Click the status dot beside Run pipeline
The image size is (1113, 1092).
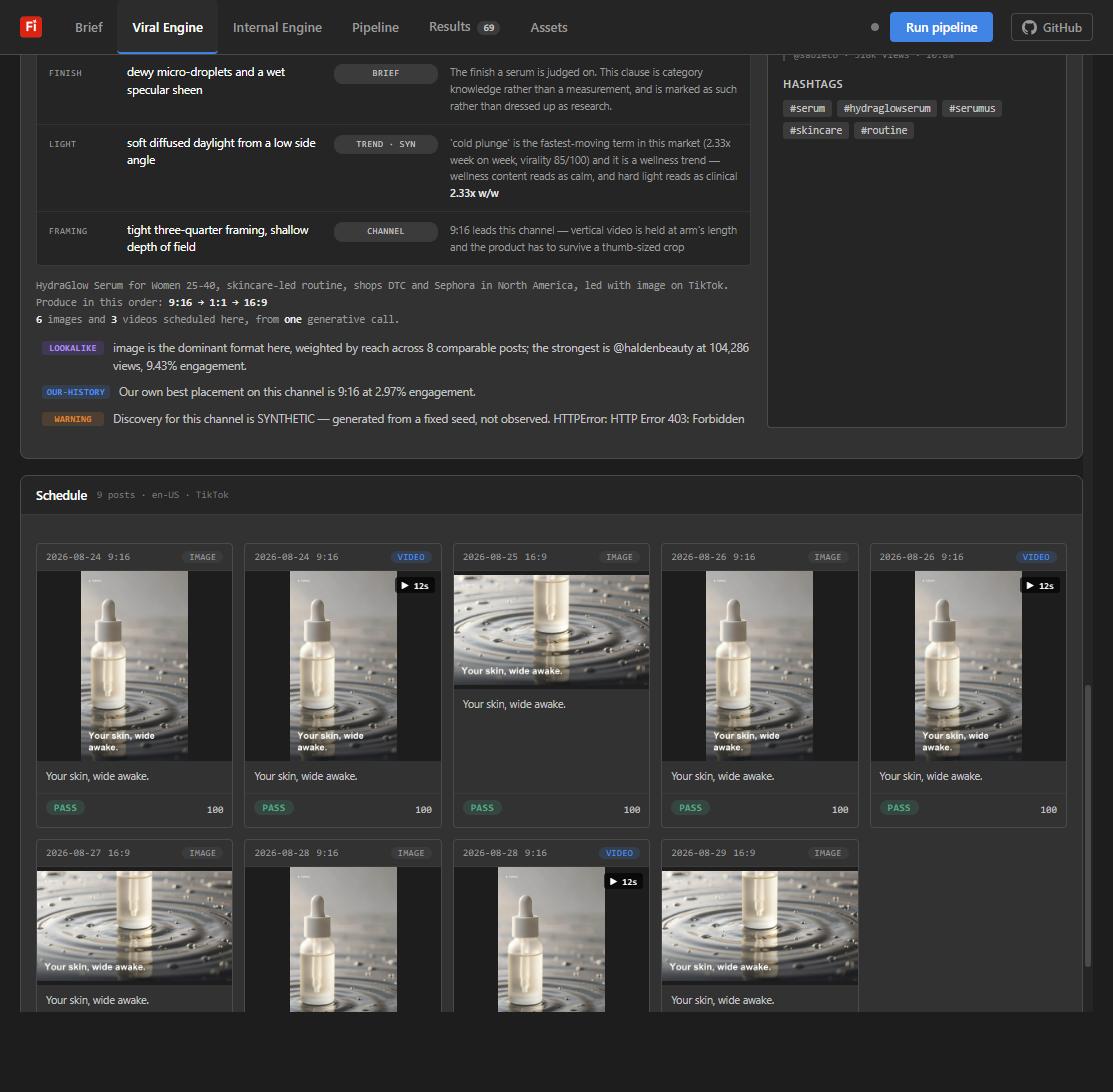874,27
